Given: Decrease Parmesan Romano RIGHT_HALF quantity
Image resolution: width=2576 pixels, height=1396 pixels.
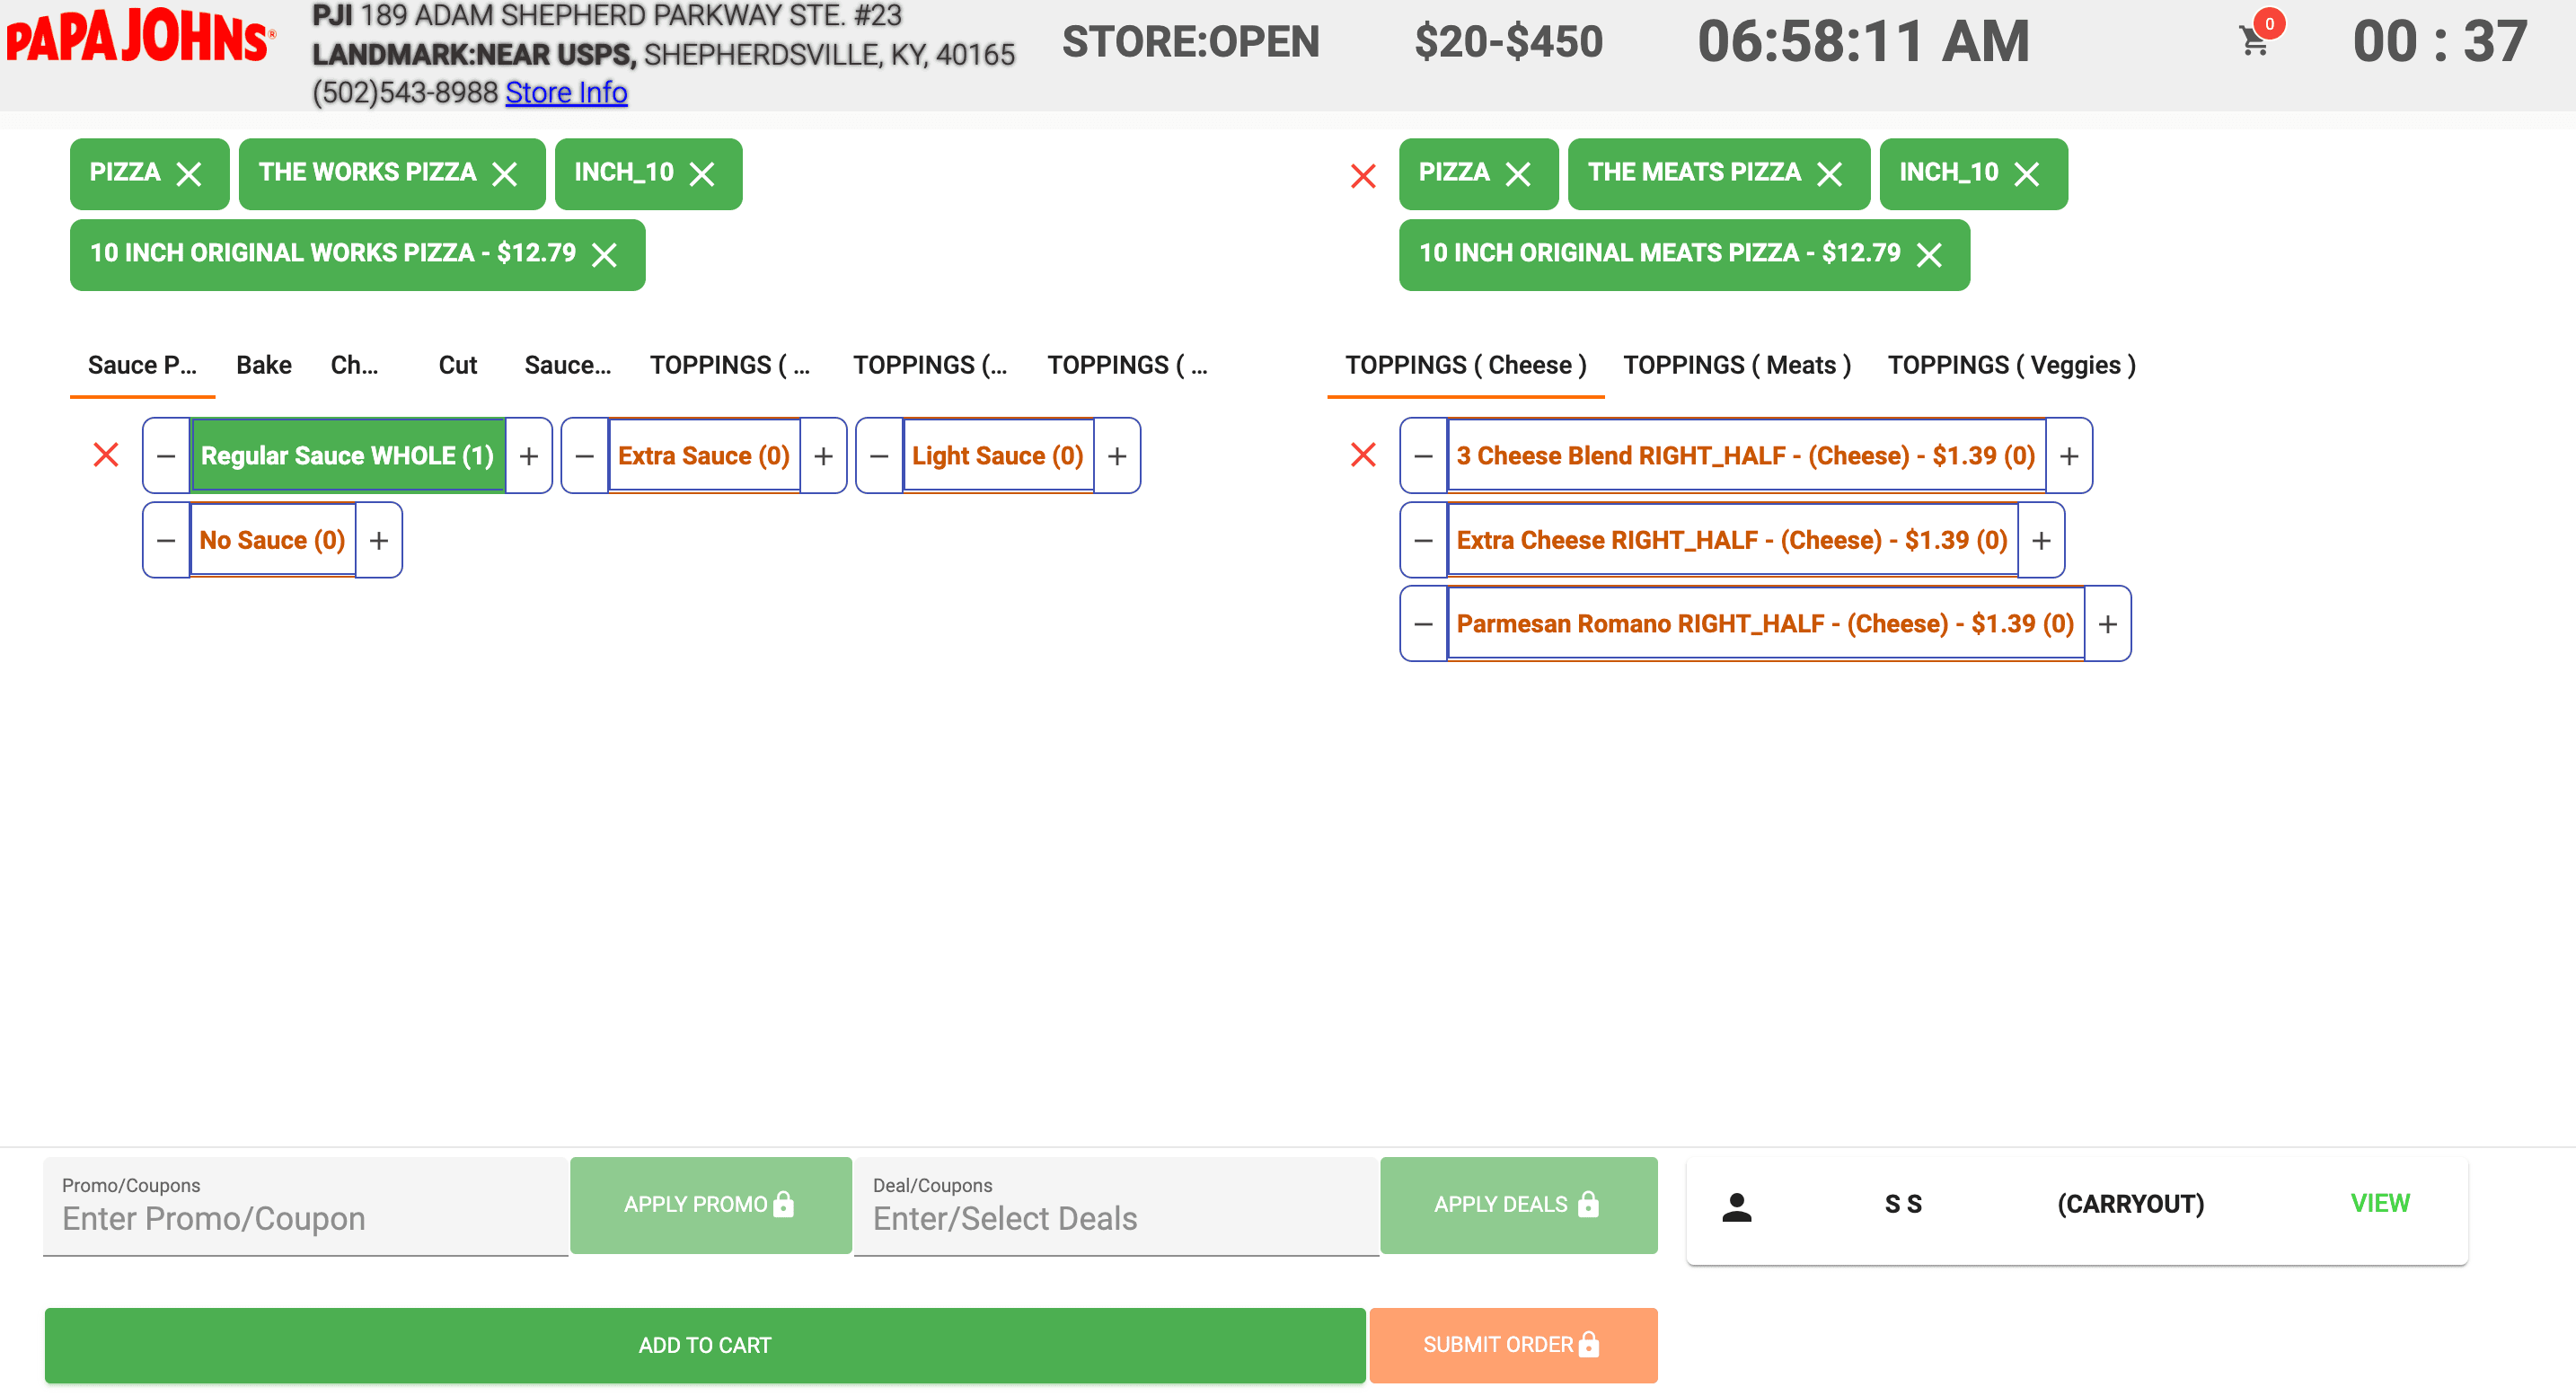Looking at the screenshot, I should (x=1423, y=624).
